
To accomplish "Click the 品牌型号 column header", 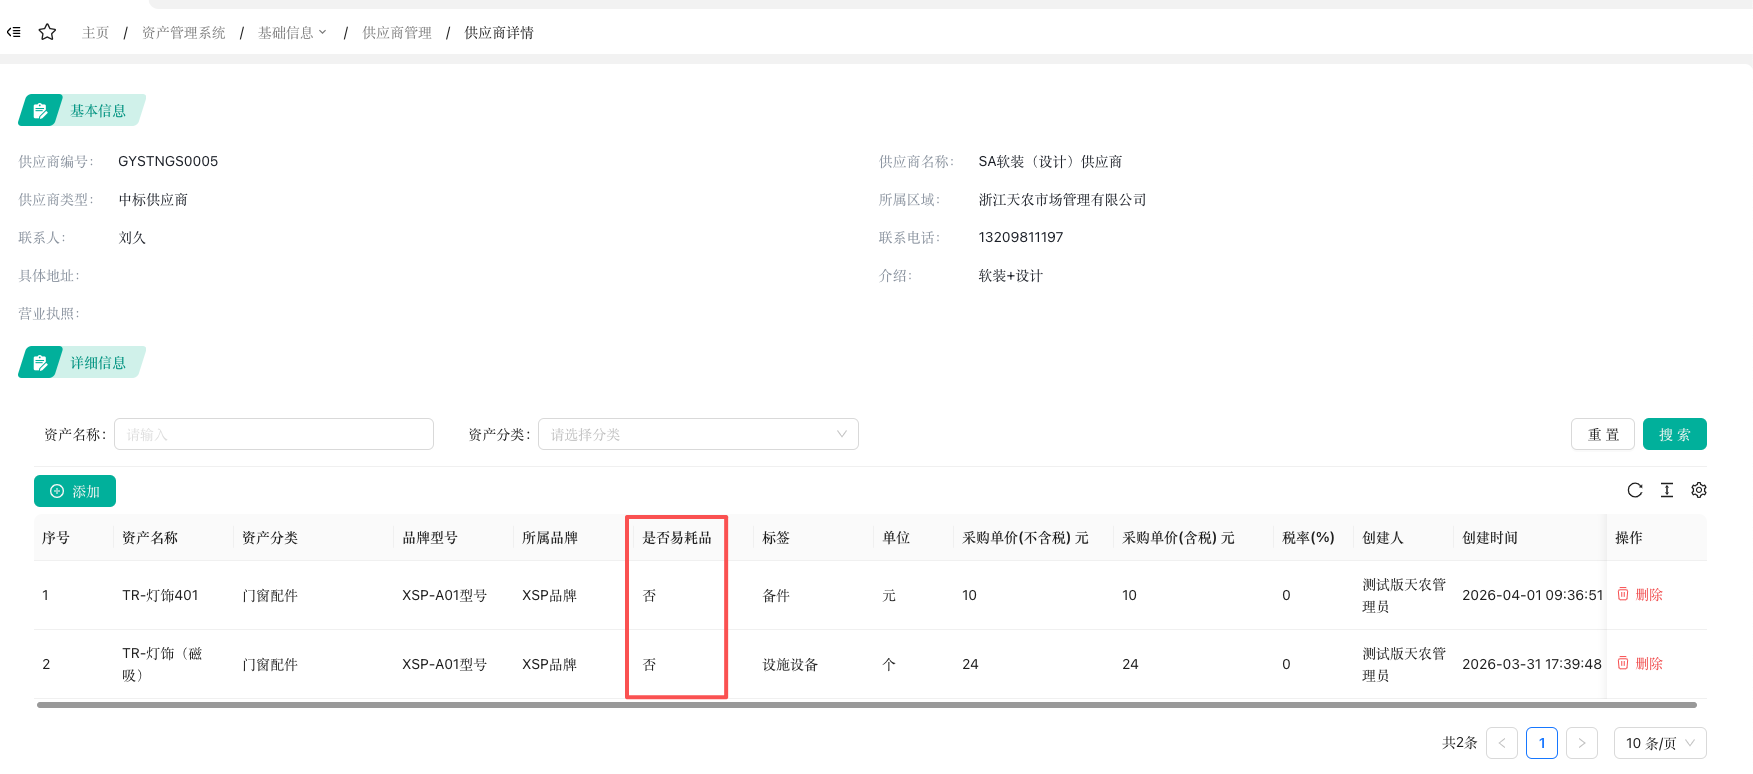I will pyautogui.click(x=430, y=538).
